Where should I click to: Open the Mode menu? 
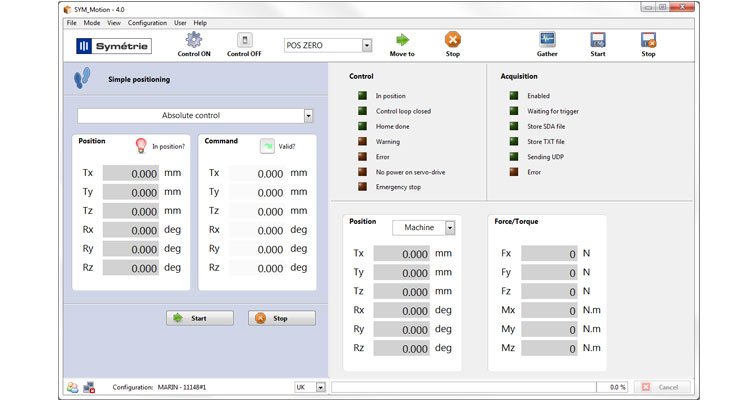click(x=92, y=22)
